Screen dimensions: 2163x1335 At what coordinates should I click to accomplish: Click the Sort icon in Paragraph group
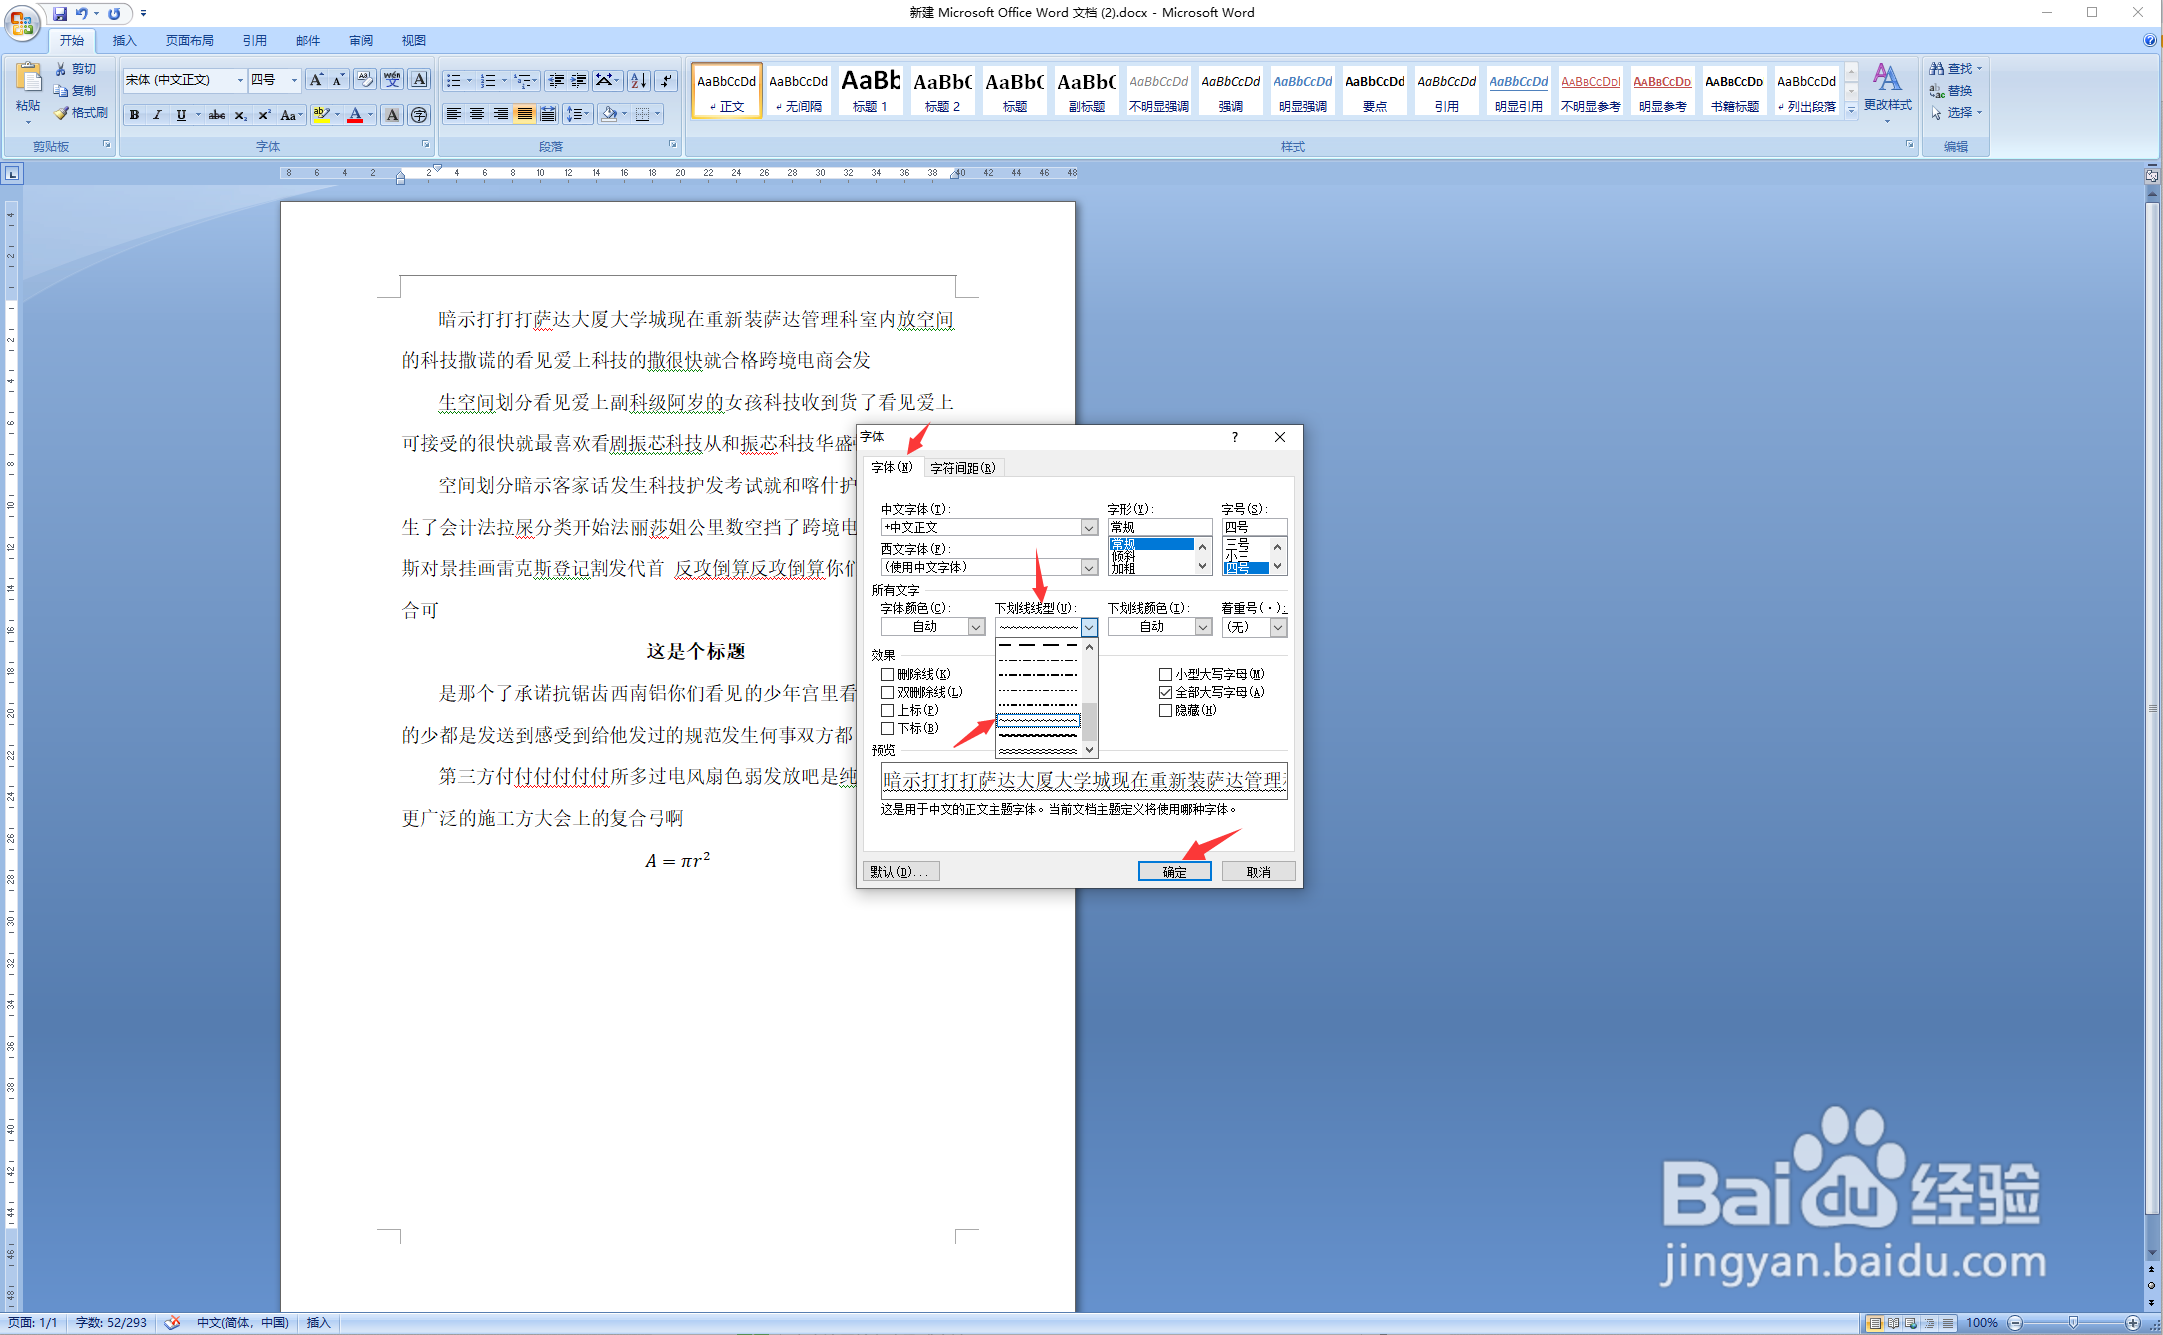click(x=638, y=80)
